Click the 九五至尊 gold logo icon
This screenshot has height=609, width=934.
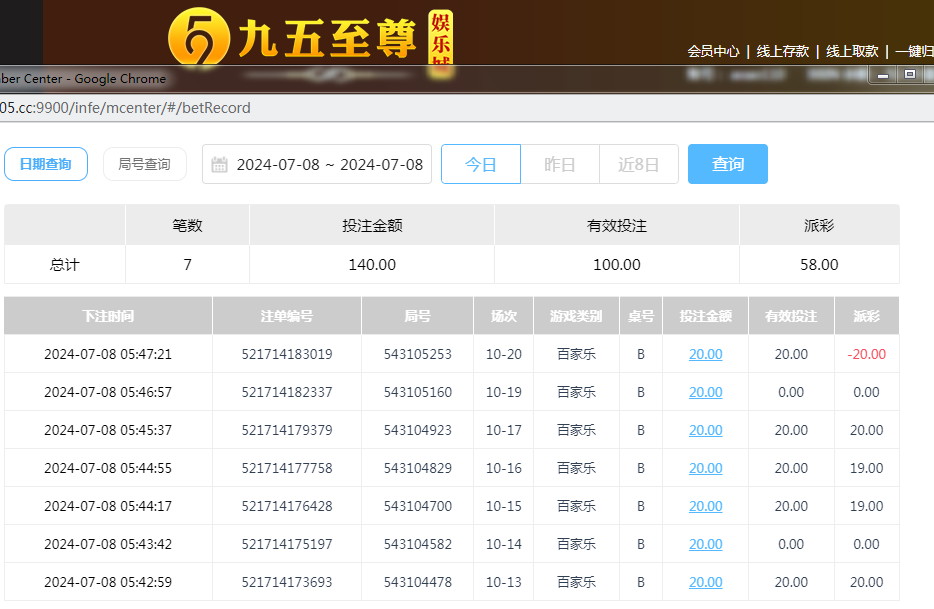click(198, 38)
